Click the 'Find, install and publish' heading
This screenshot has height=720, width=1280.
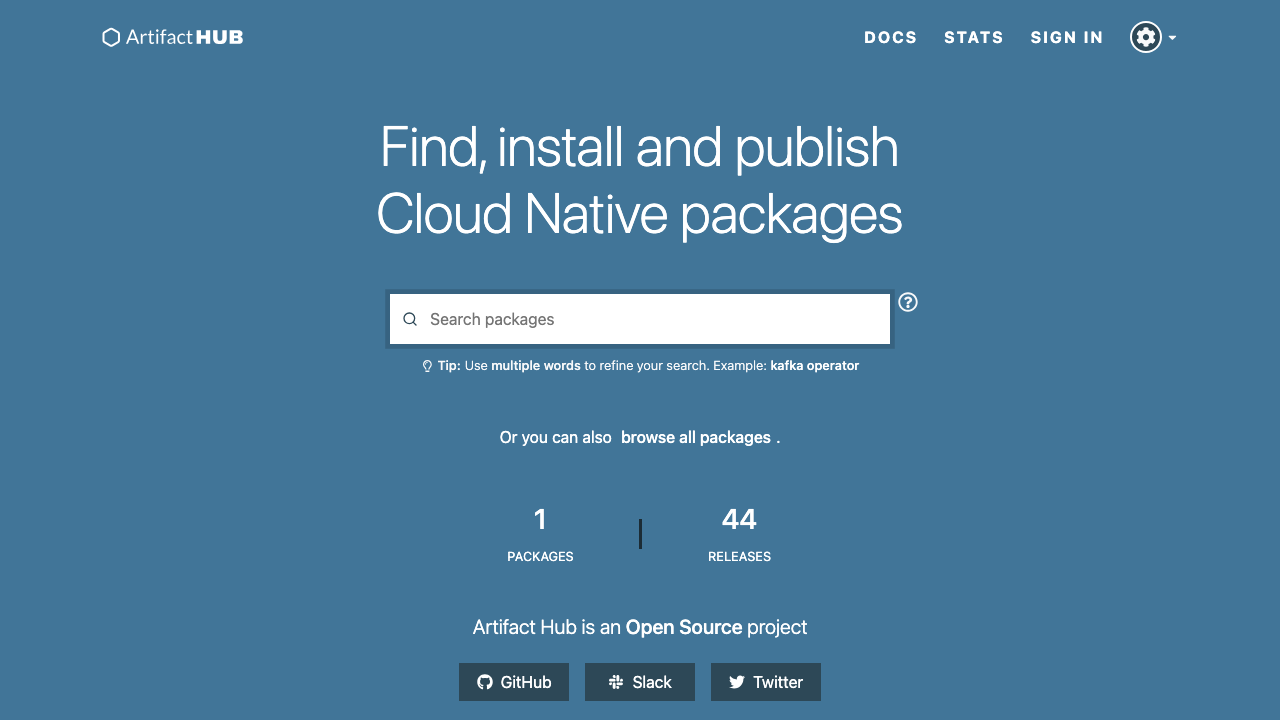640,147
